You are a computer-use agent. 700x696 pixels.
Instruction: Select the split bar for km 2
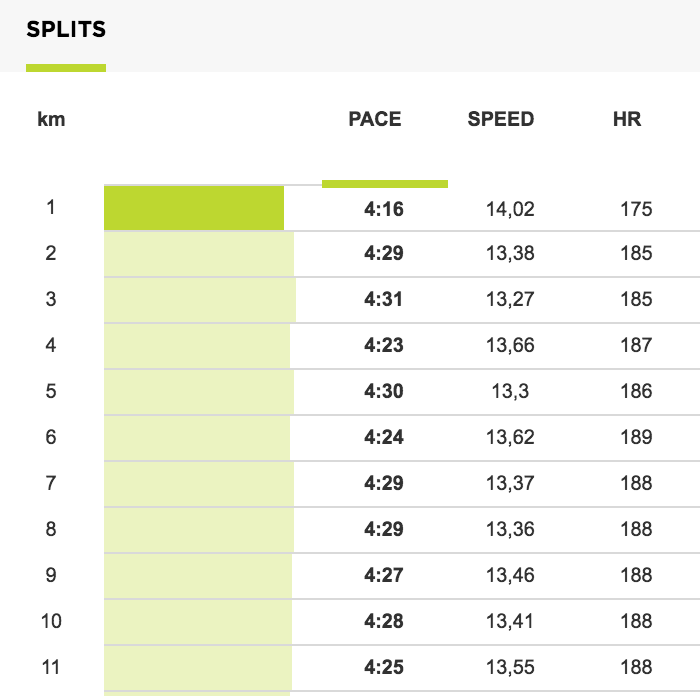(199, 254)
